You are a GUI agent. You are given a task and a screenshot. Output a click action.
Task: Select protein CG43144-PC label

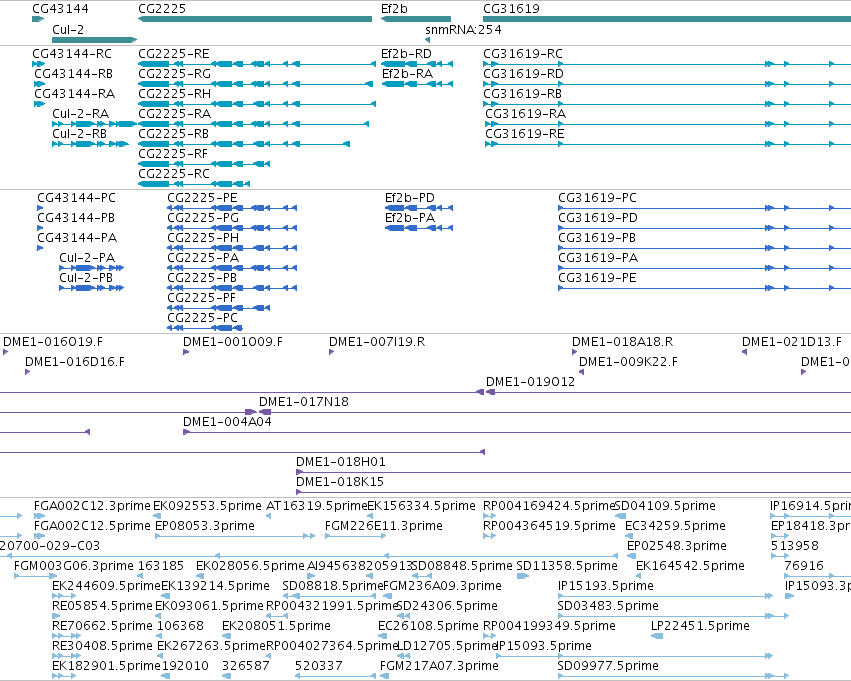point(76,198)
